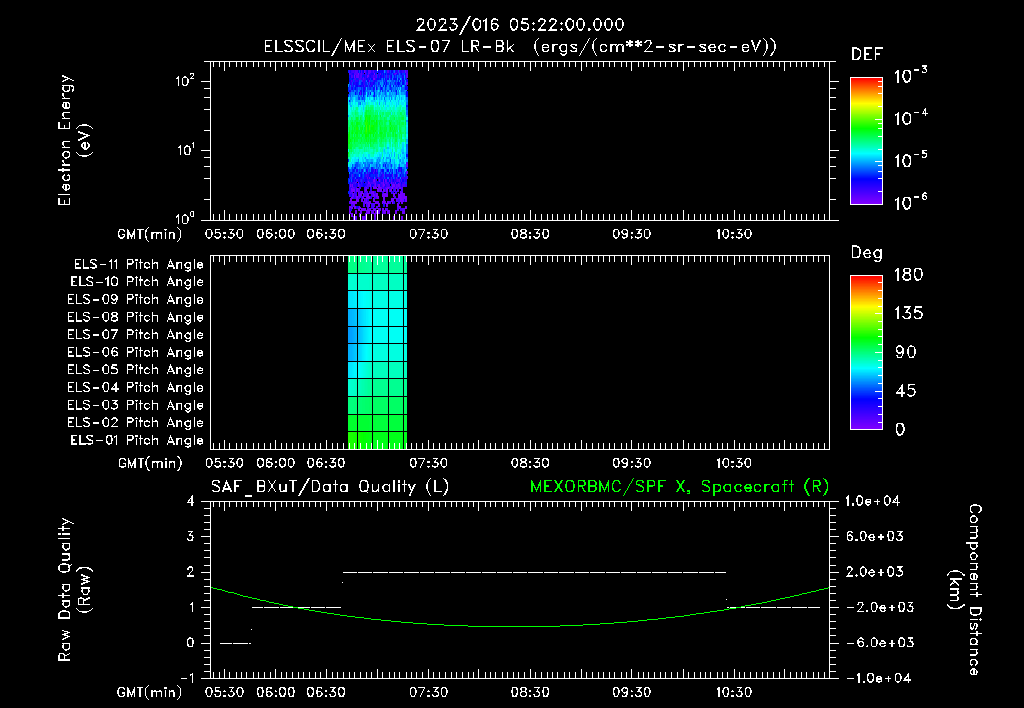Select 'ELS-11 Pitch Angle' row label
Viewport: 1024px width, 708px height.
(138, 265)
